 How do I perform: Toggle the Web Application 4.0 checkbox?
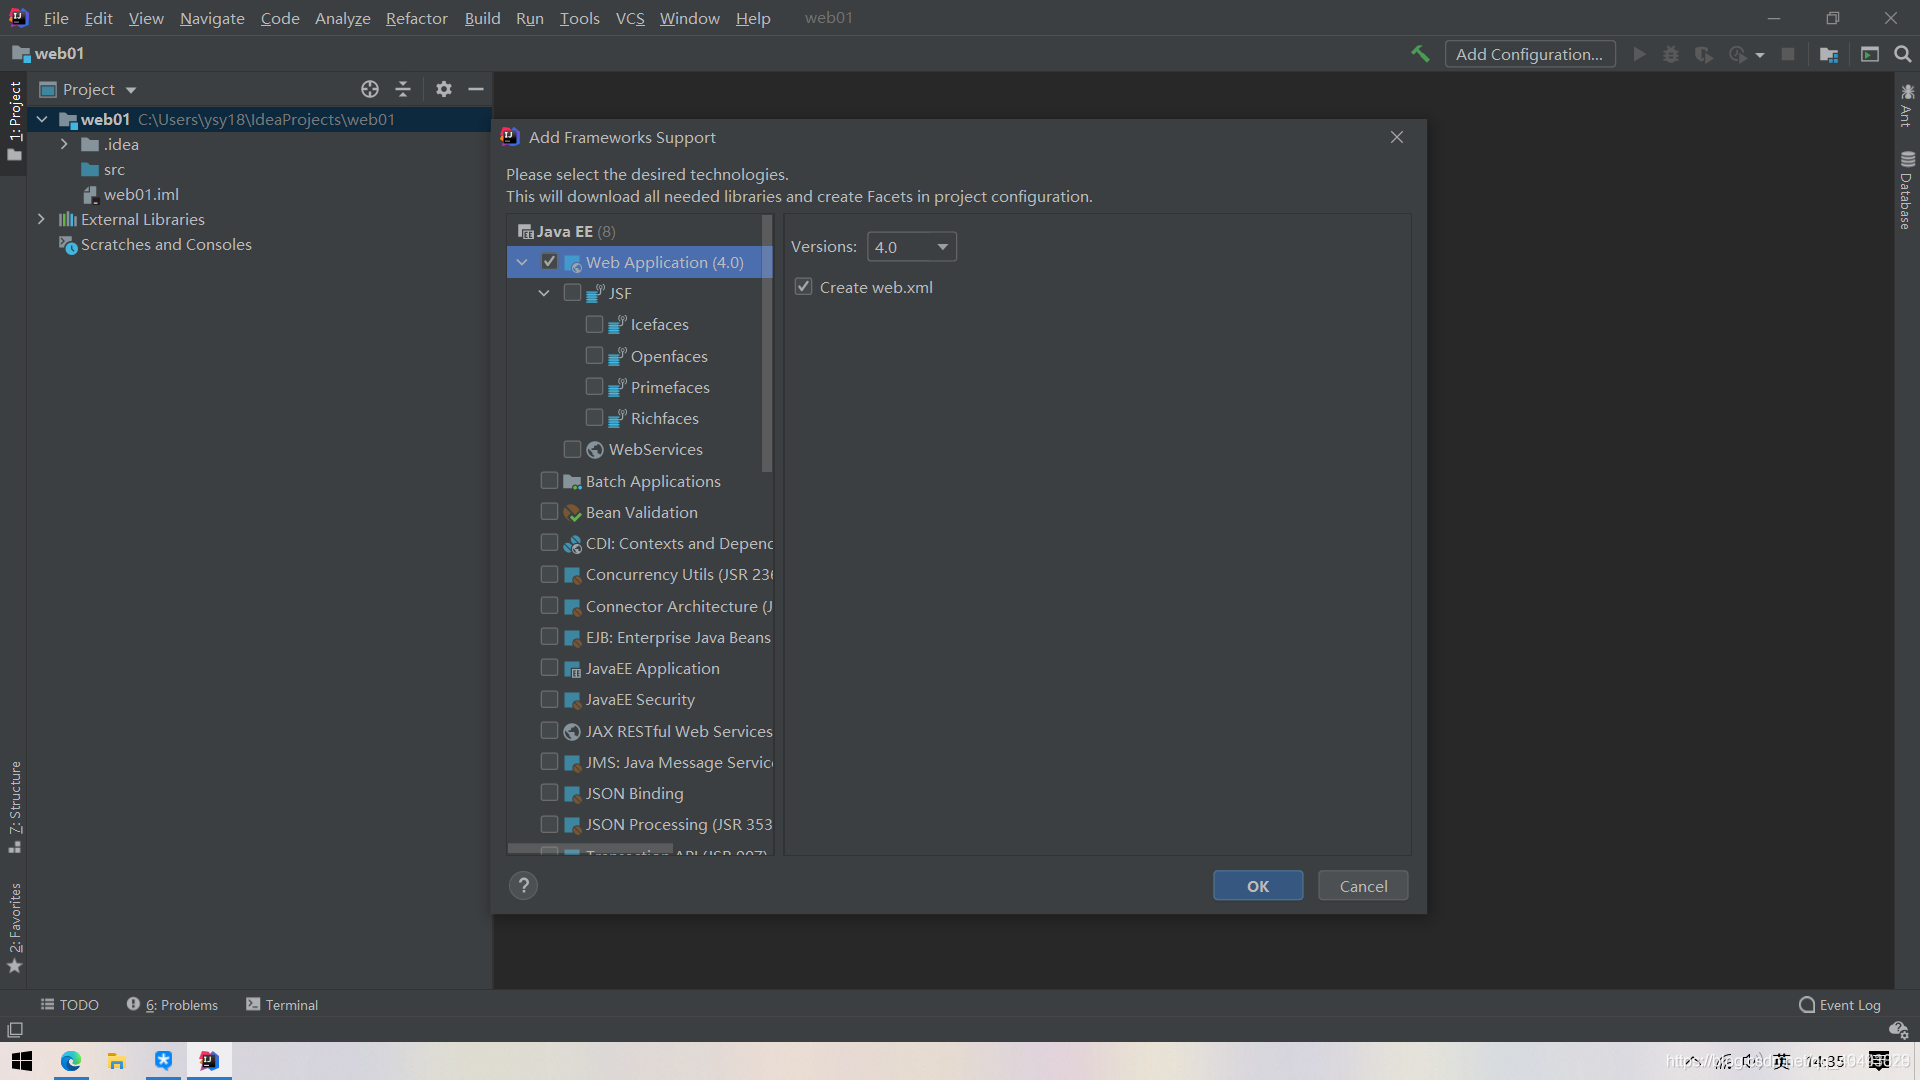pyautogui.click(x=550, y=261)
